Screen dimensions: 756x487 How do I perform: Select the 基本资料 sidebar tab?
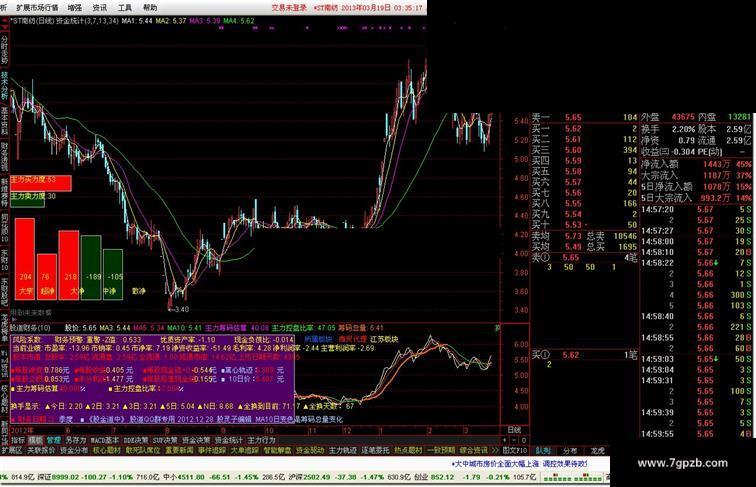pos(4,122)
